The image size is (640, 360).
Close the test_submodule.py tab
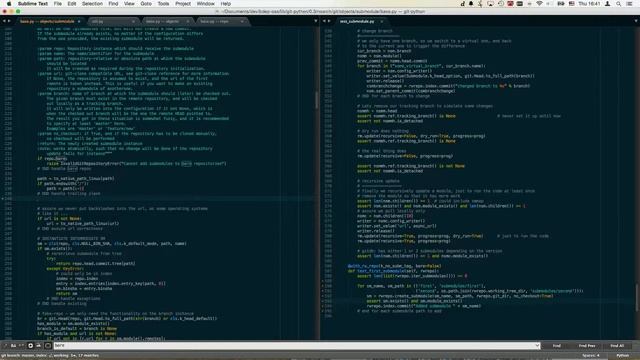(382, 21)
